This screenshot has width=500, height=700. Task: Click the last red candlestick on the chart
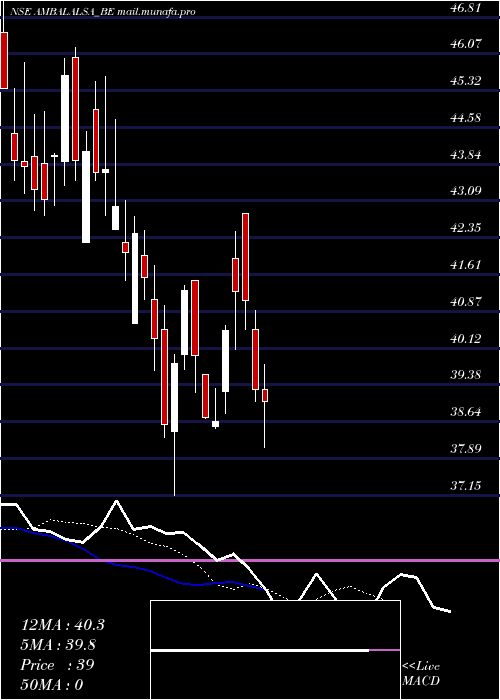pos(265,396)
